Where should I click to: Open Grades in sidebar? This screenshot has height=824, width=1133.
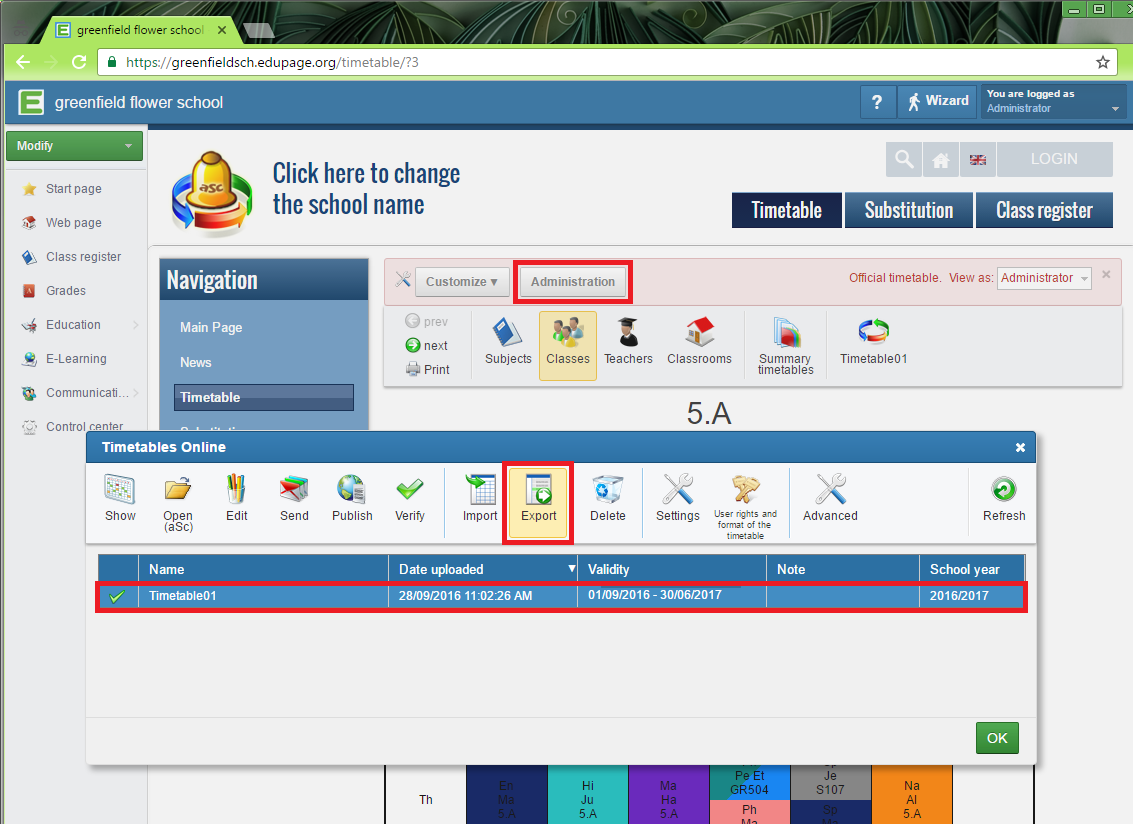[x=66, y=291]
